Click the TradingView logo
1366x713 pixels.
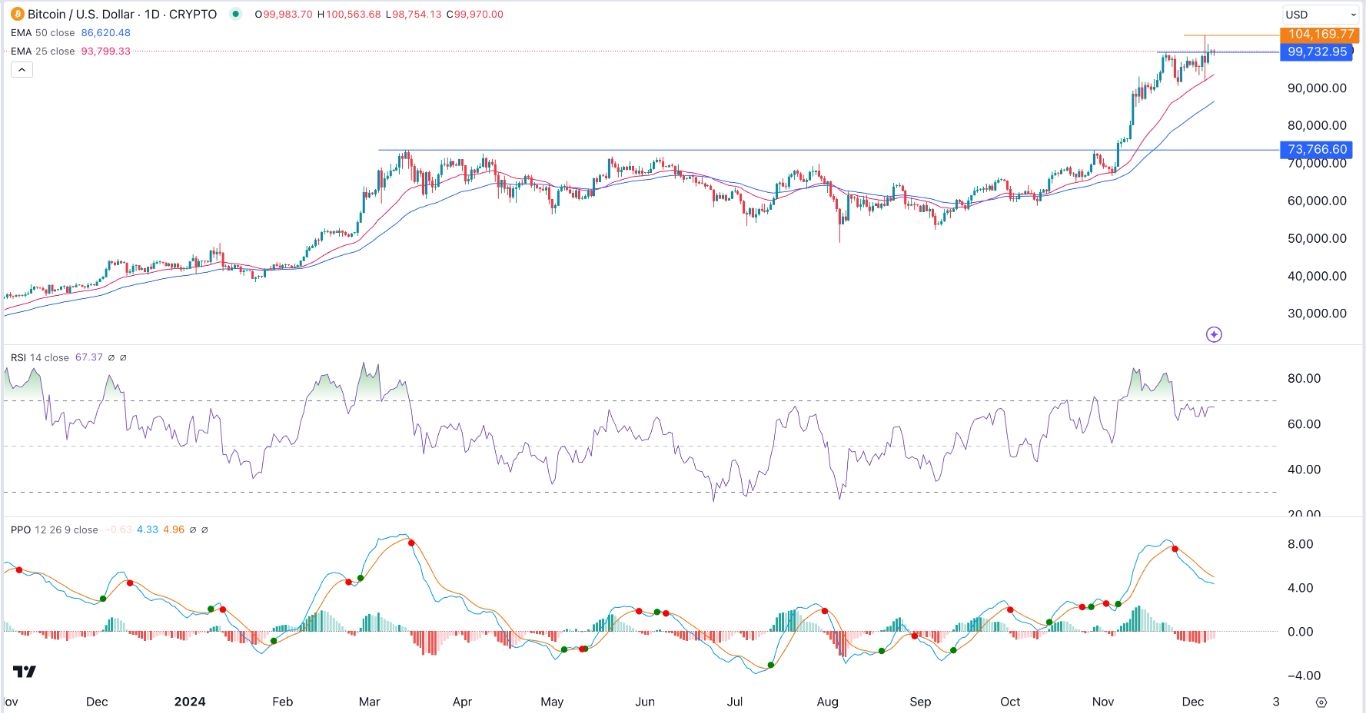click(x=25, y=671)
